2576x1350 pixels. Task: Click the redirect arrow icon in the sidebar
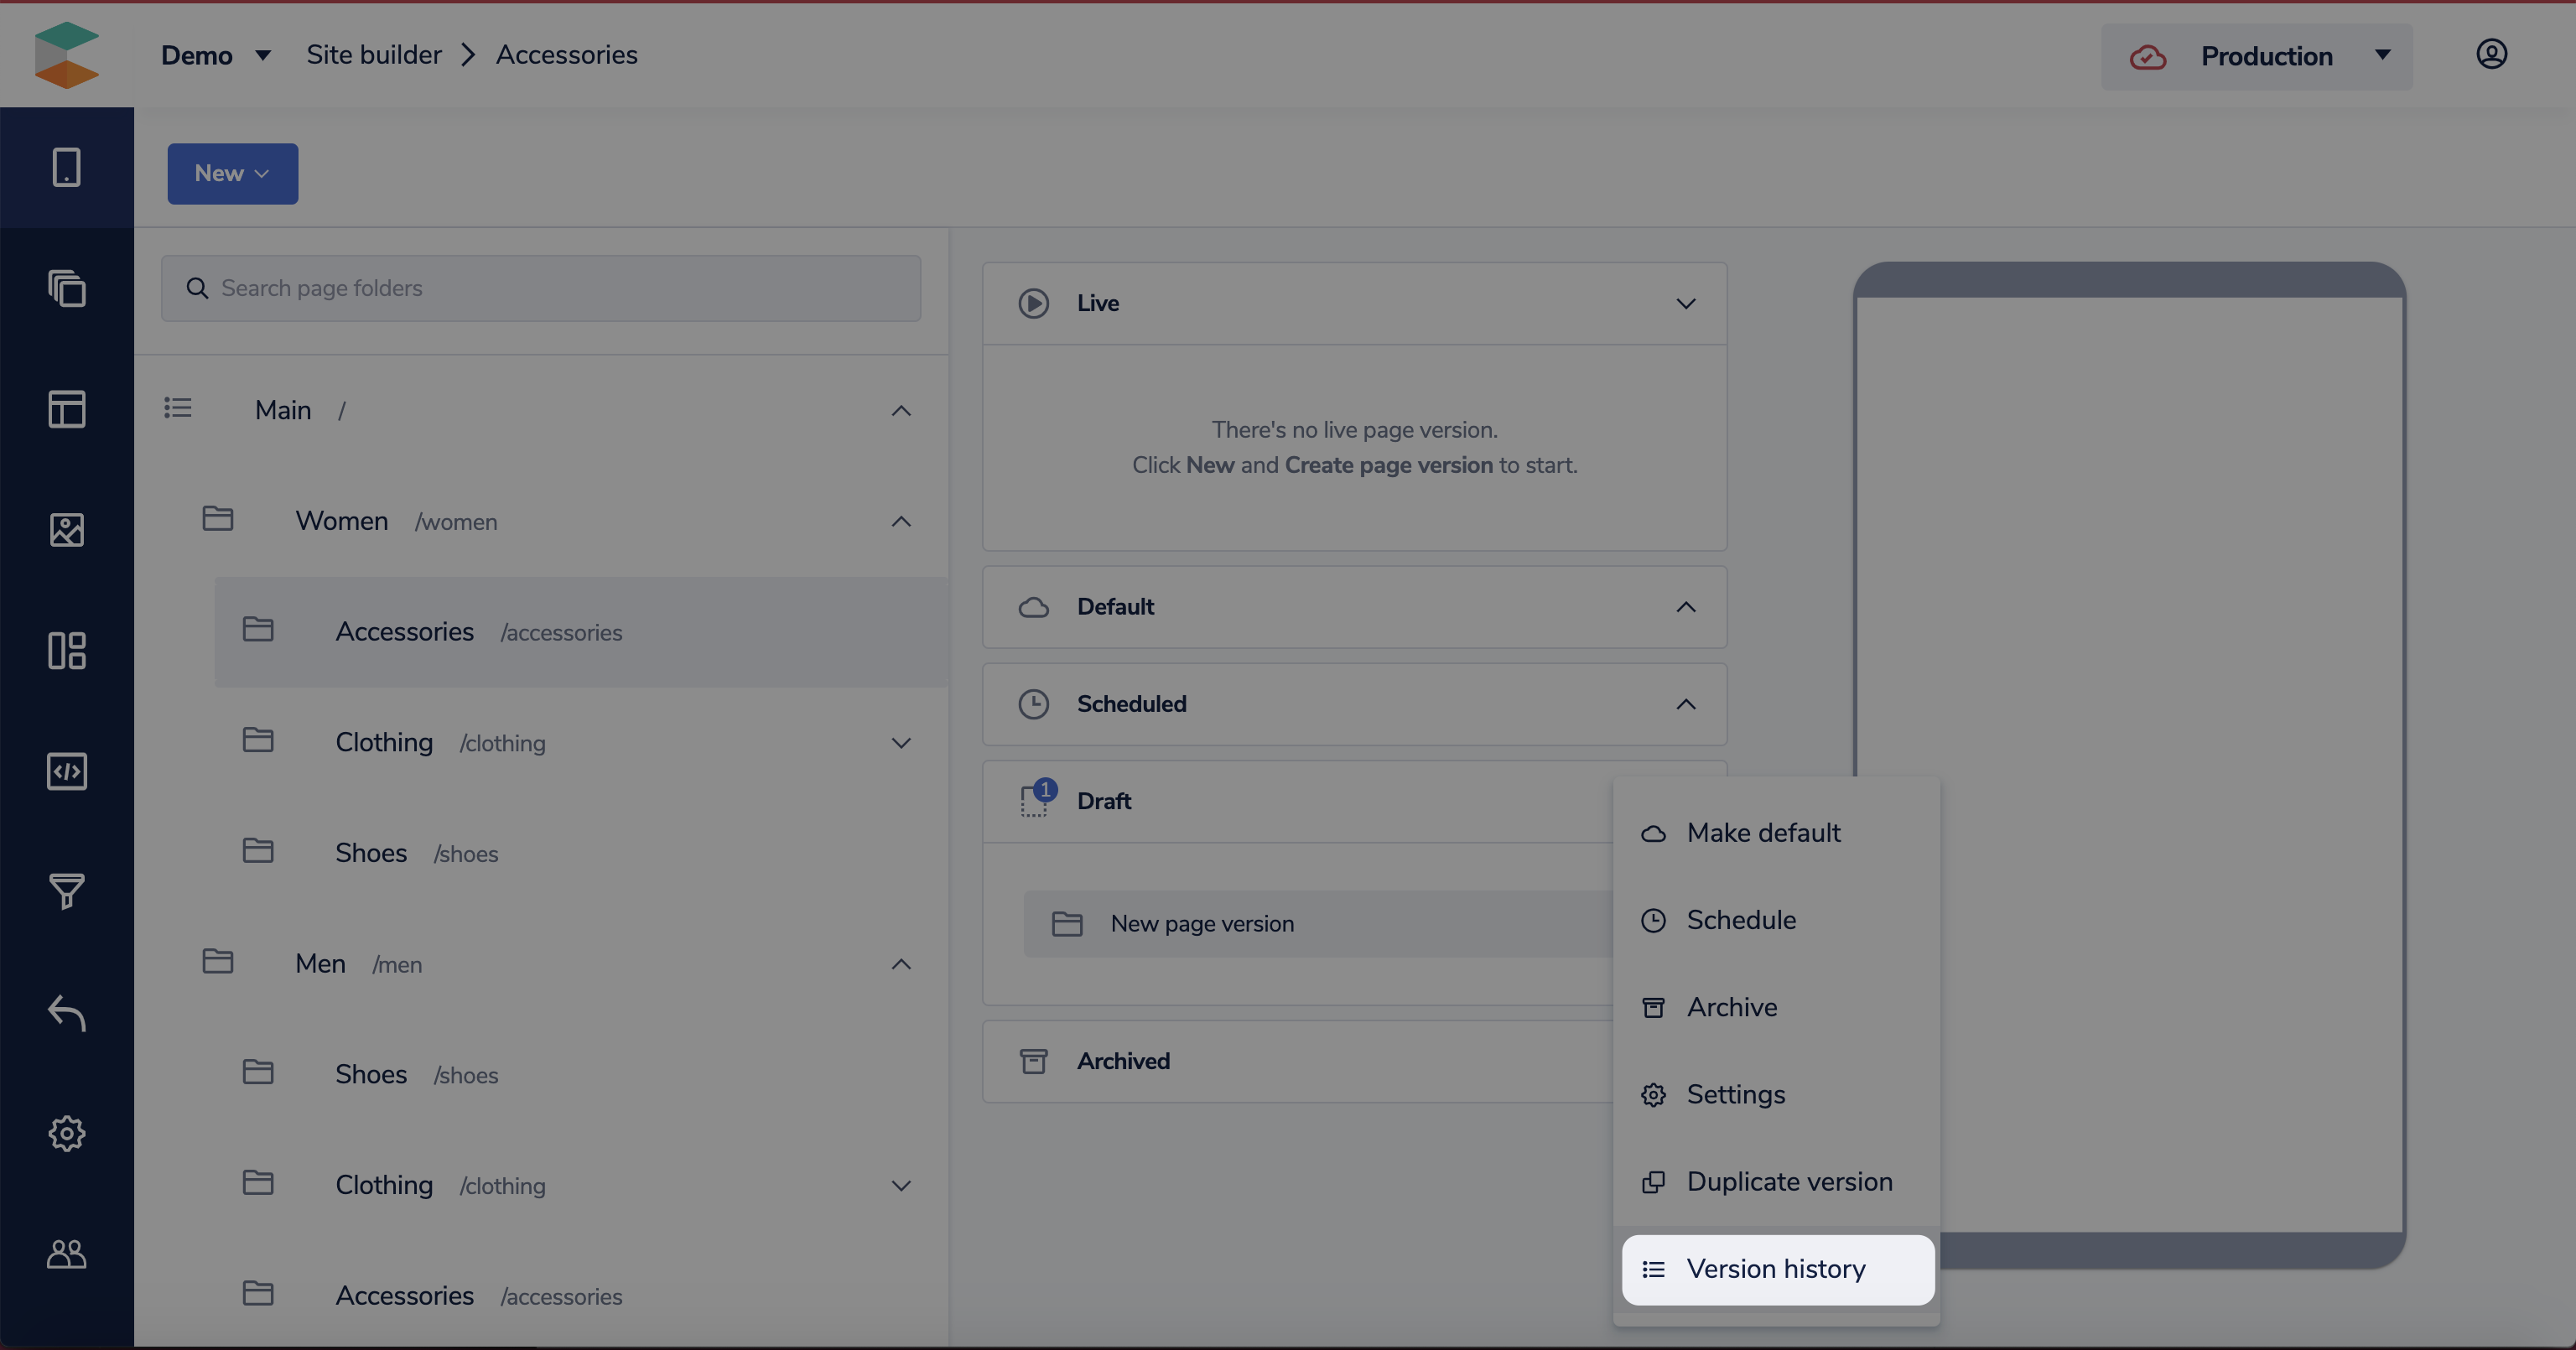[66, 1012]
